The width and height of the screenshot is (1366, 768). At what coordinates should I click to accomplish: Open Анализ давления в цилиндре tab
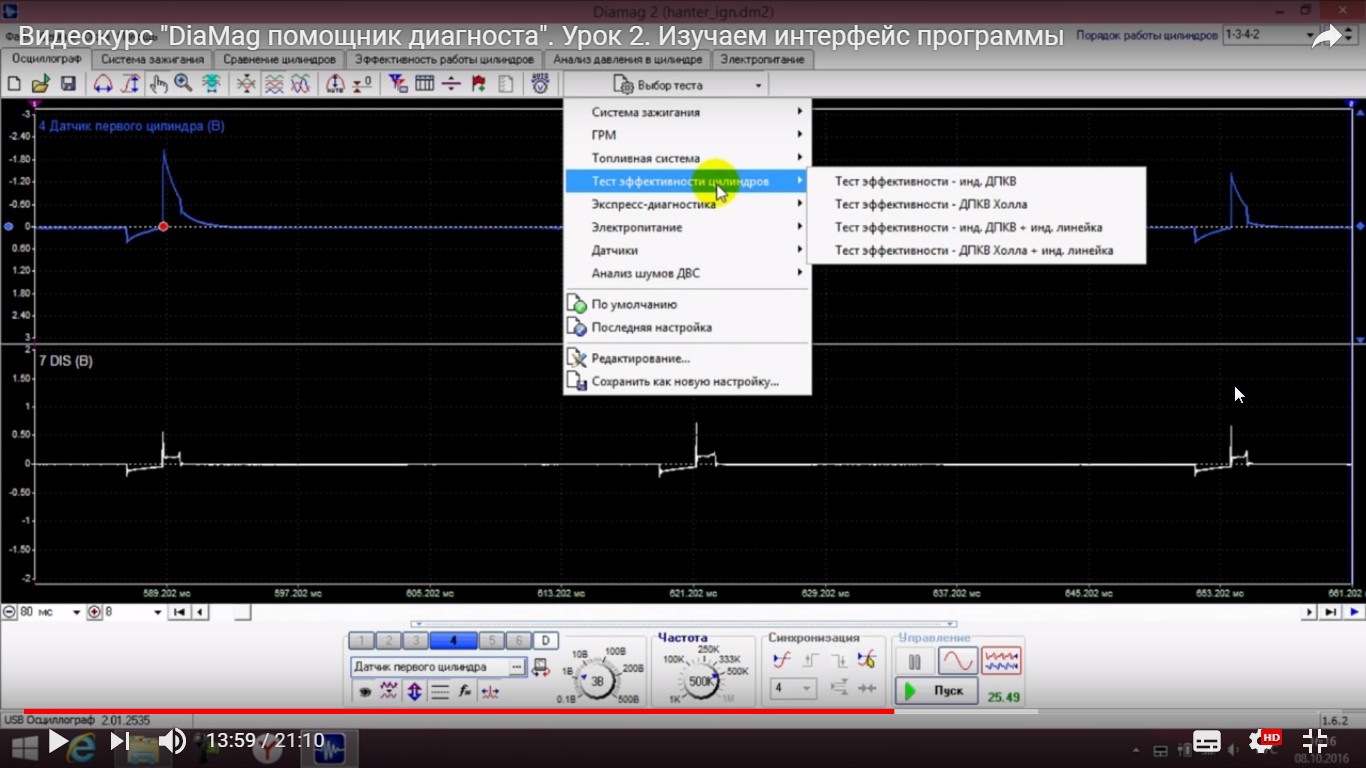628,59
